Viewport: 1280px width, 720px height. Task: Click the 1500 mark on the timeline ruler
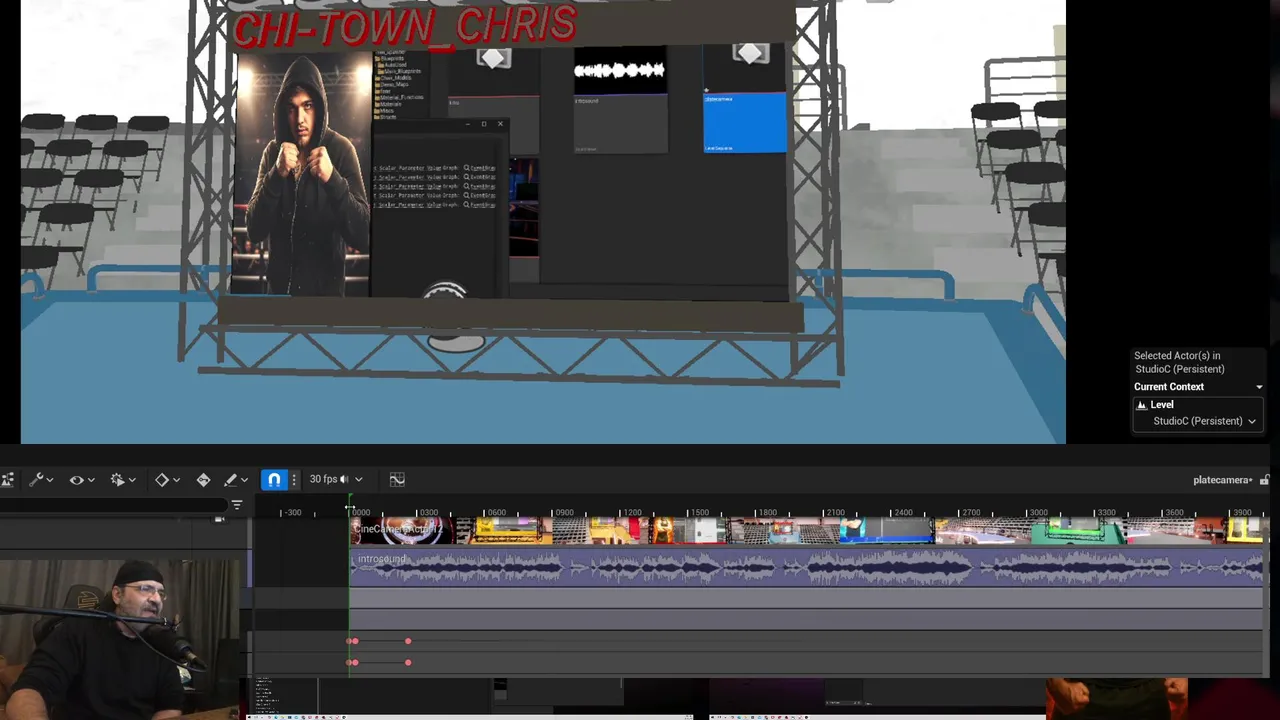click(x=699, y=513)
